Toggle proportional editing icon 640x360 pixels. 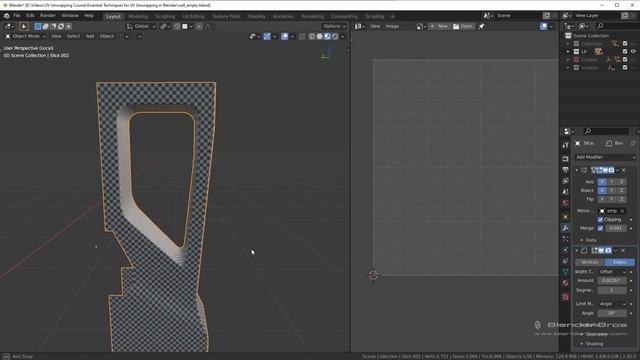click(199, 26)
